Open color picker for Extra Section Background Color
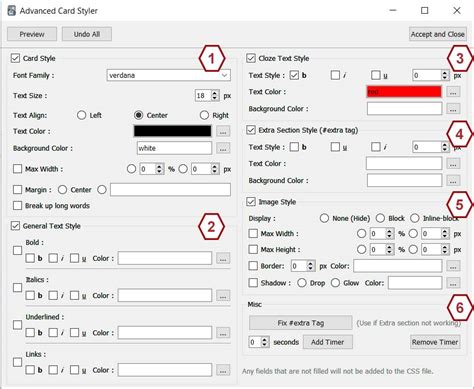 pyautogui.click(x=453, y=181)
